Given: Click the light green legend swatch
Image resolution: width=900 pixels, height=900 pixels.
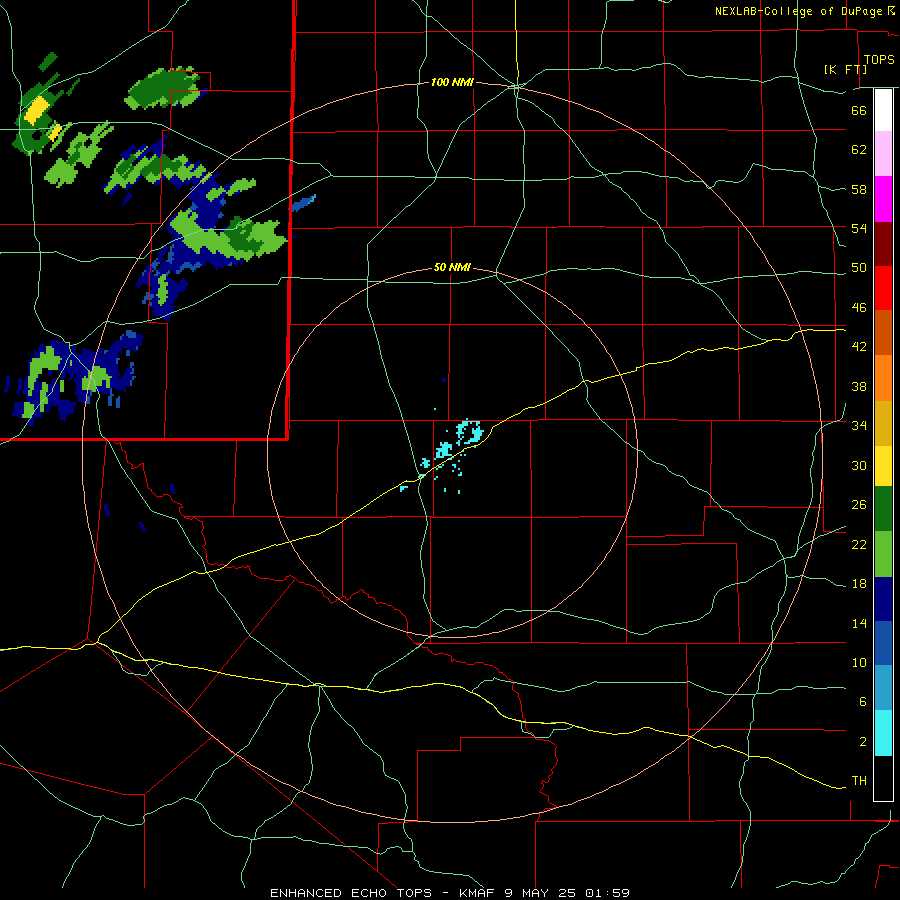Looking at the screenshot, I should pyautogui.click(x=883, y=554).
